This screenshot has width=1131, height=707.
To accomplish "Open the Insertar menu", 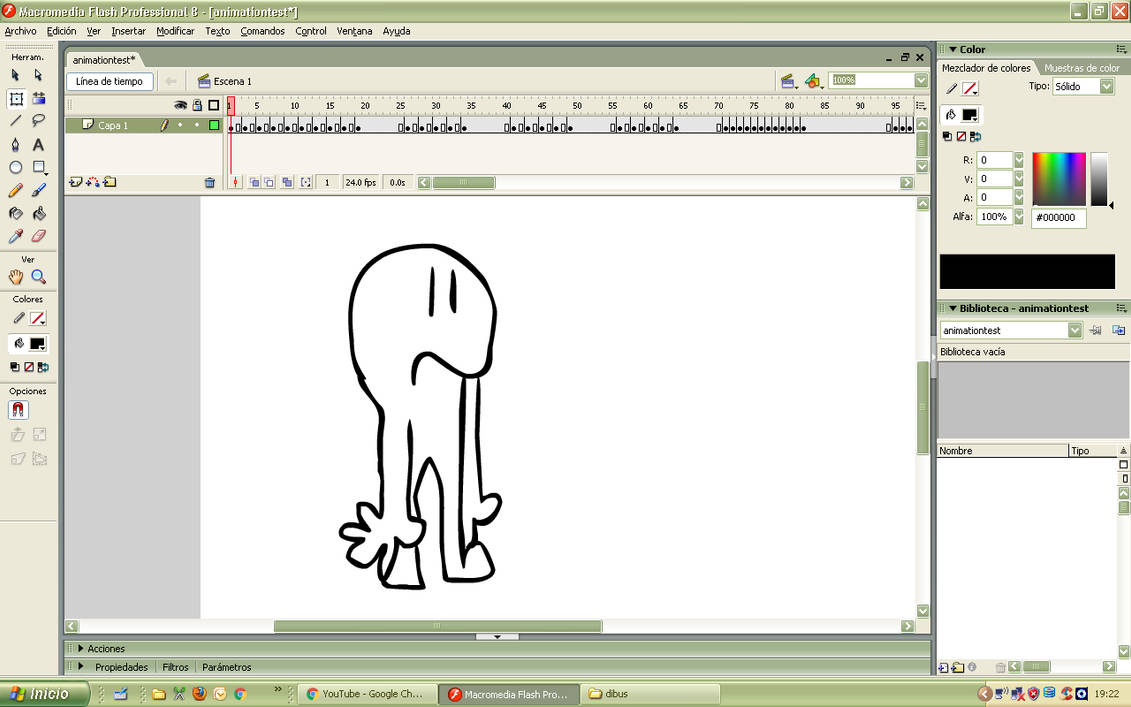I will [x=128, y=31].
